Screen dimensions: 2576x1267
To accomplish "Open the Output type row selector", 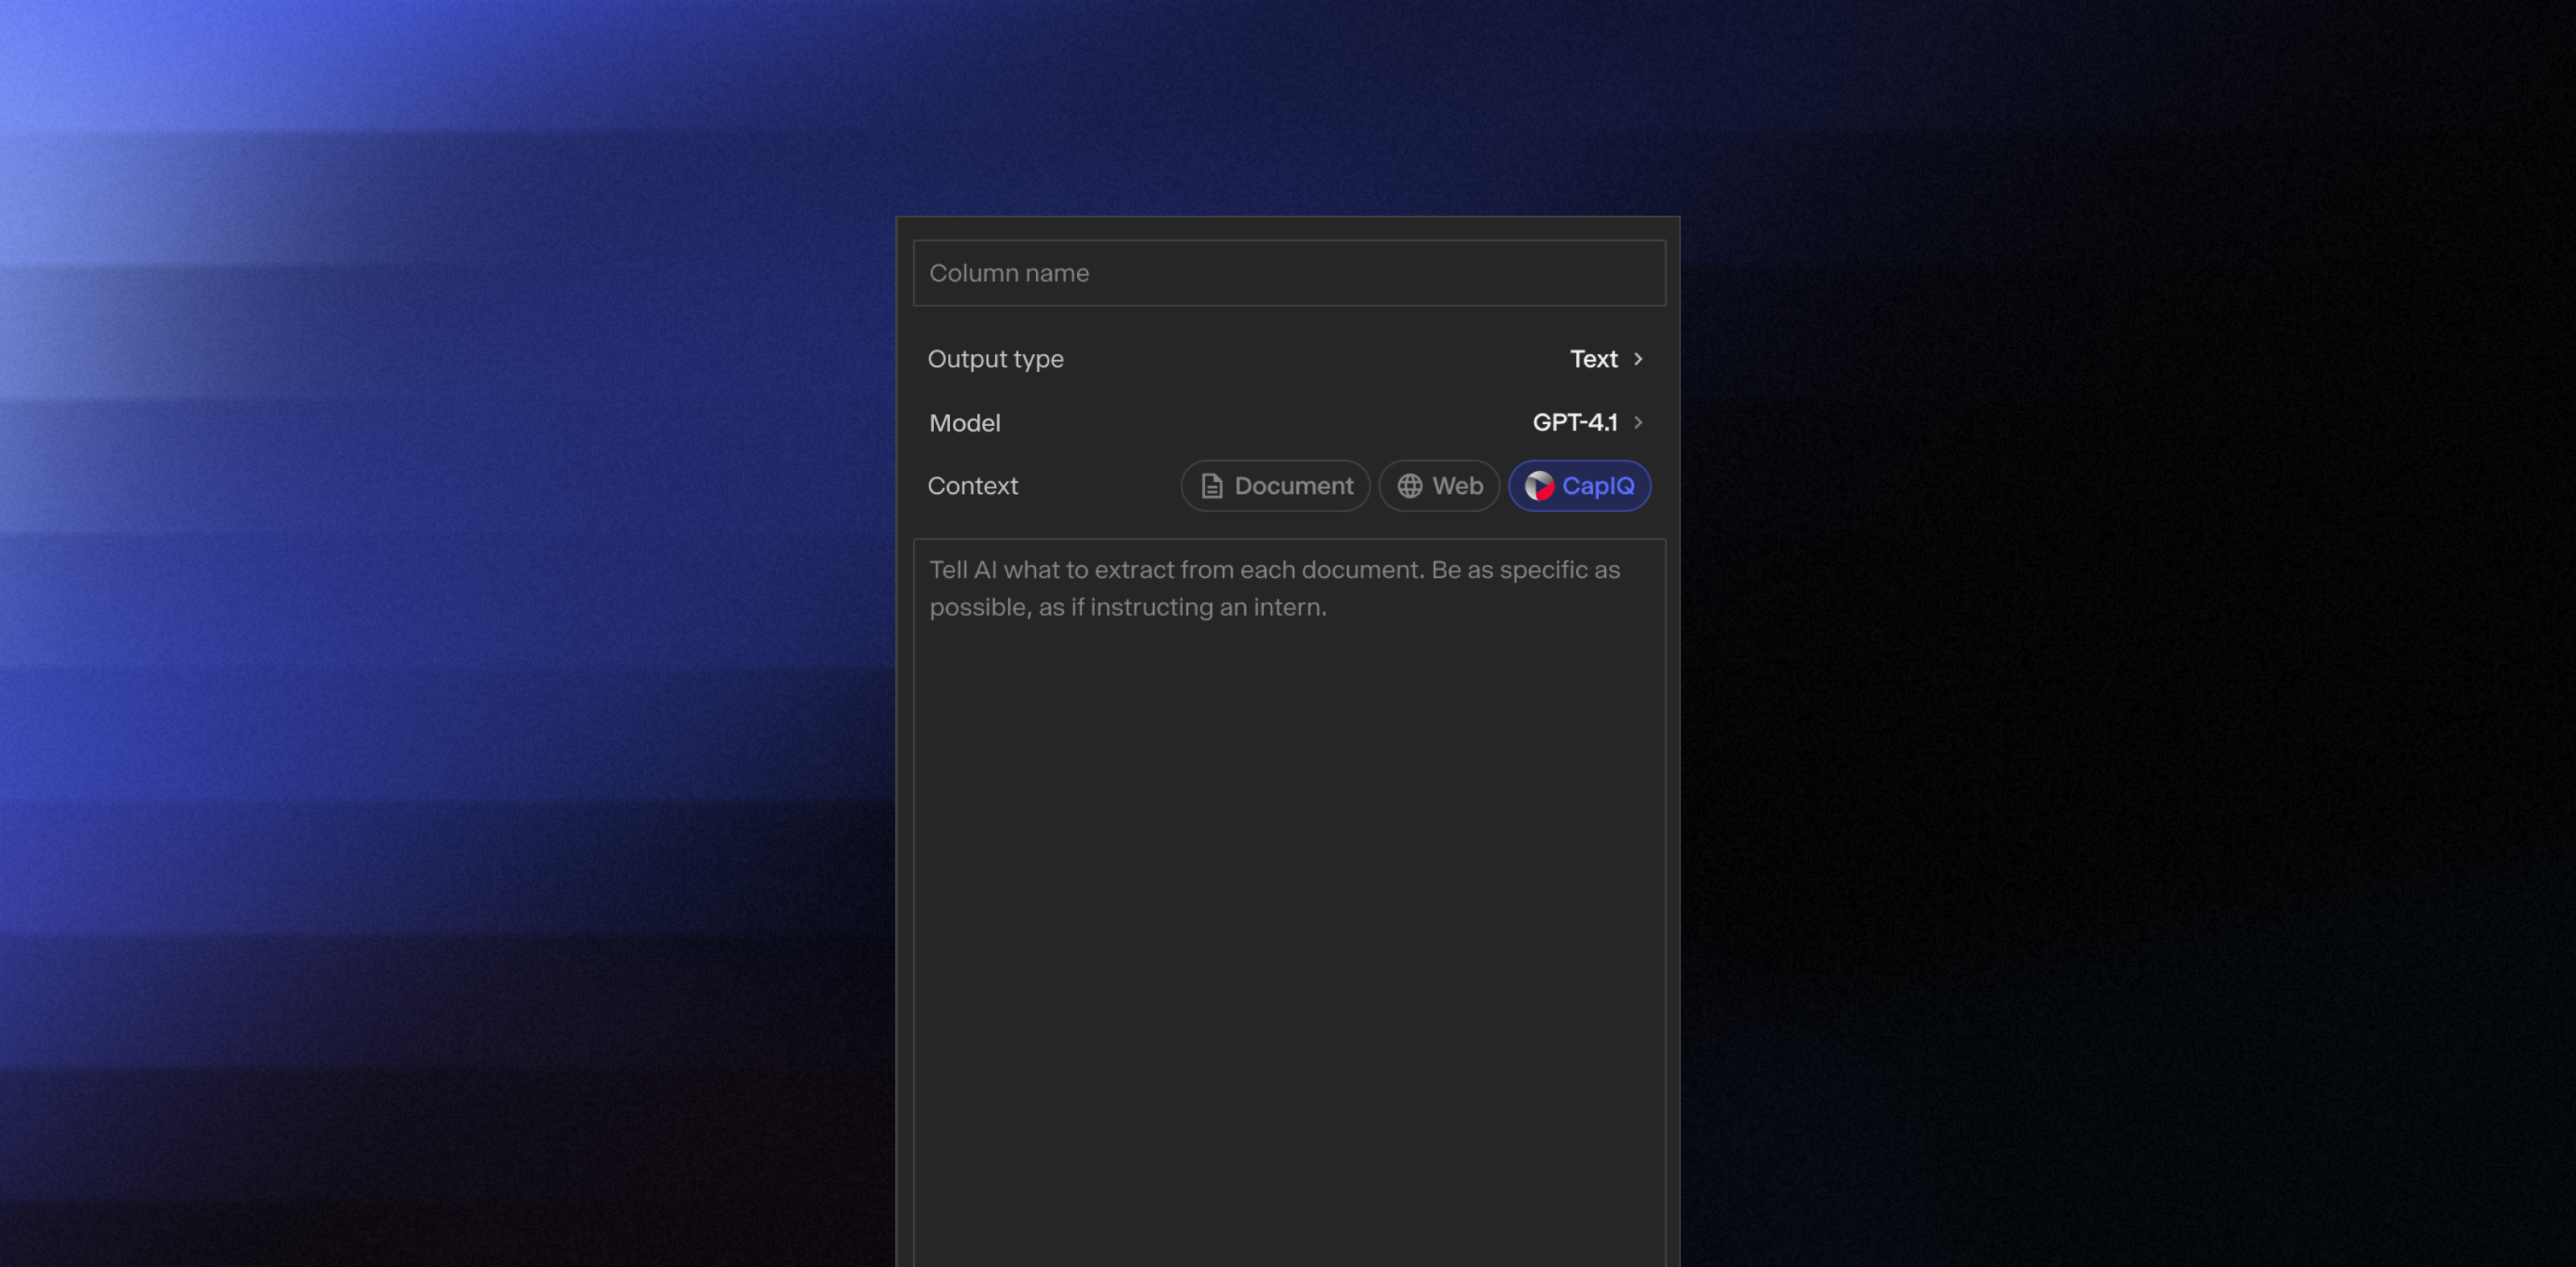I will pyautogui.click(x=1288, y=359).
